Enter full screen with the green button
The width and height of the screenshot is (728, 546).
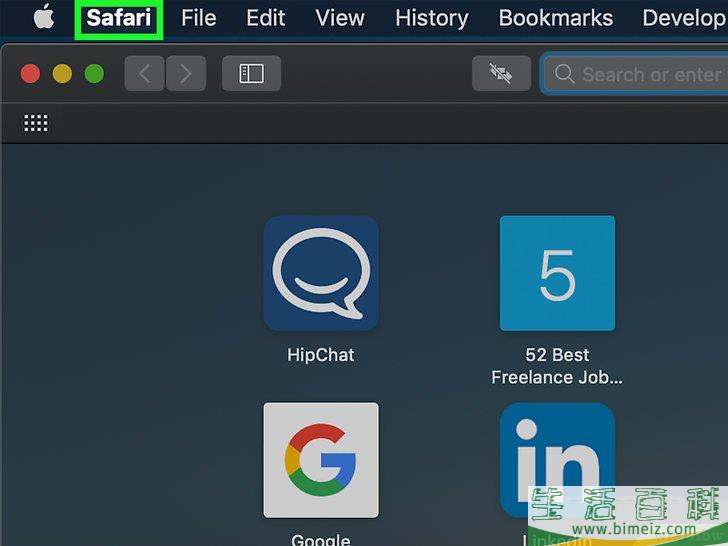(94, 74)
